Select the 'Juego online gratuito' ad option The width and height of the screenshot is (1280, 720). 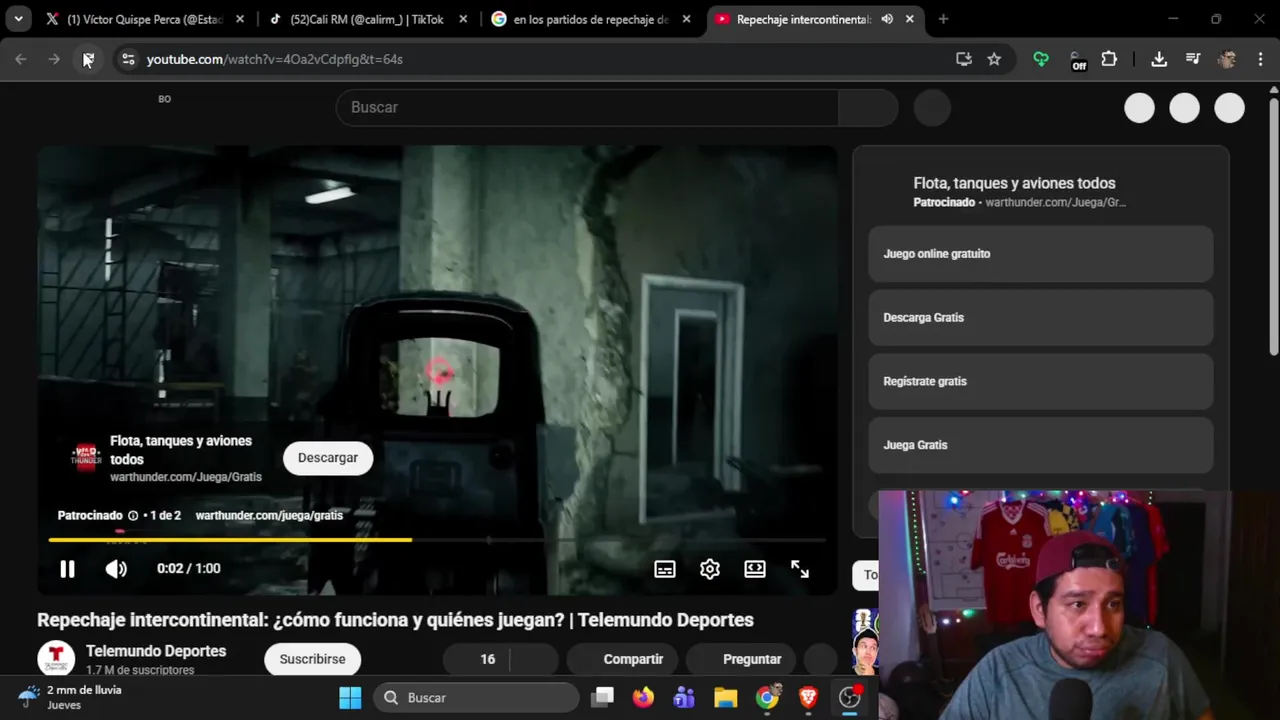1040,254
